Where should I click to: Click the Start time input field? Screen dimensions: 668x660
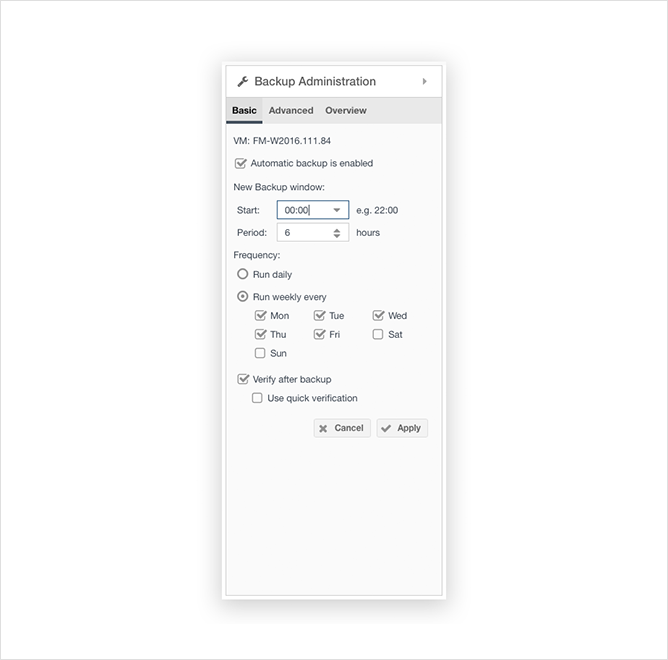[313, 210]
